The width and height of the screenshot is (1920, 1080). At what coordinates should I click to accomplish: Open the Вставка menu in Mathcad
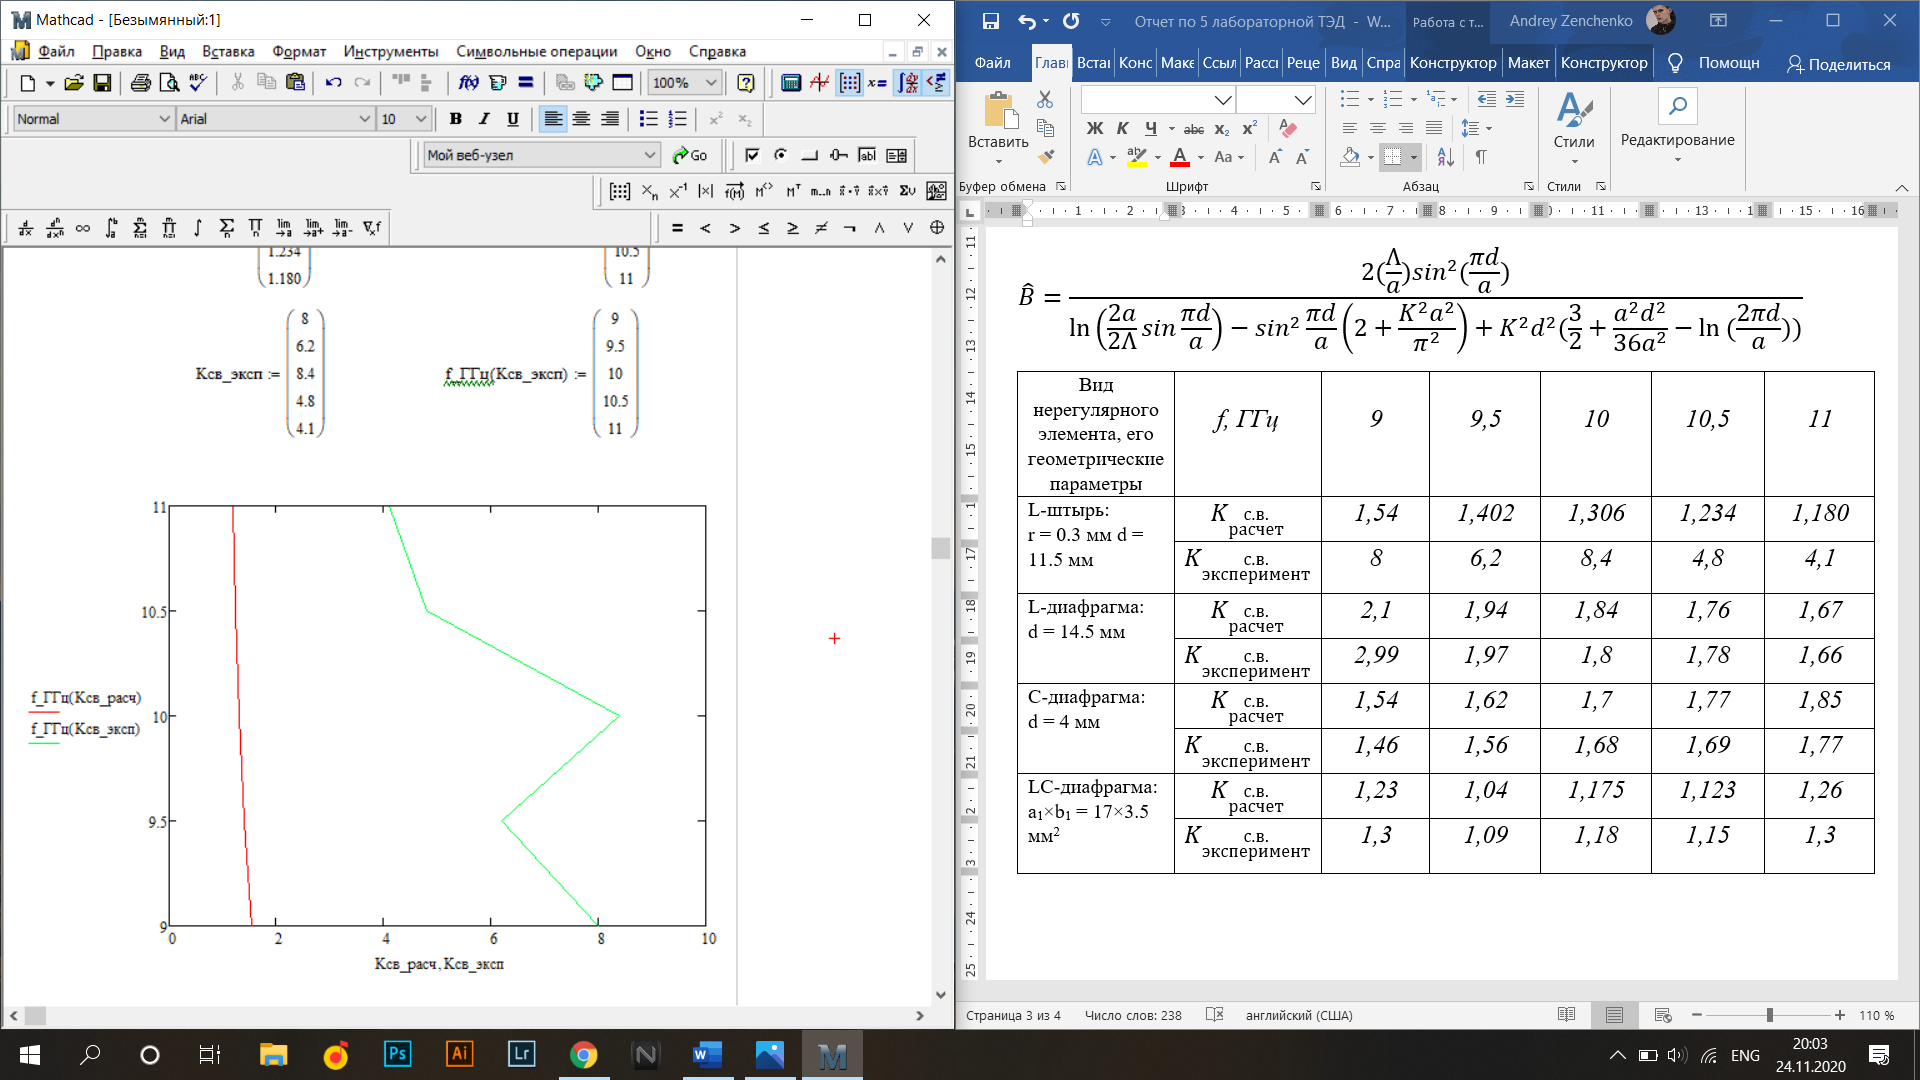point(228,51)
